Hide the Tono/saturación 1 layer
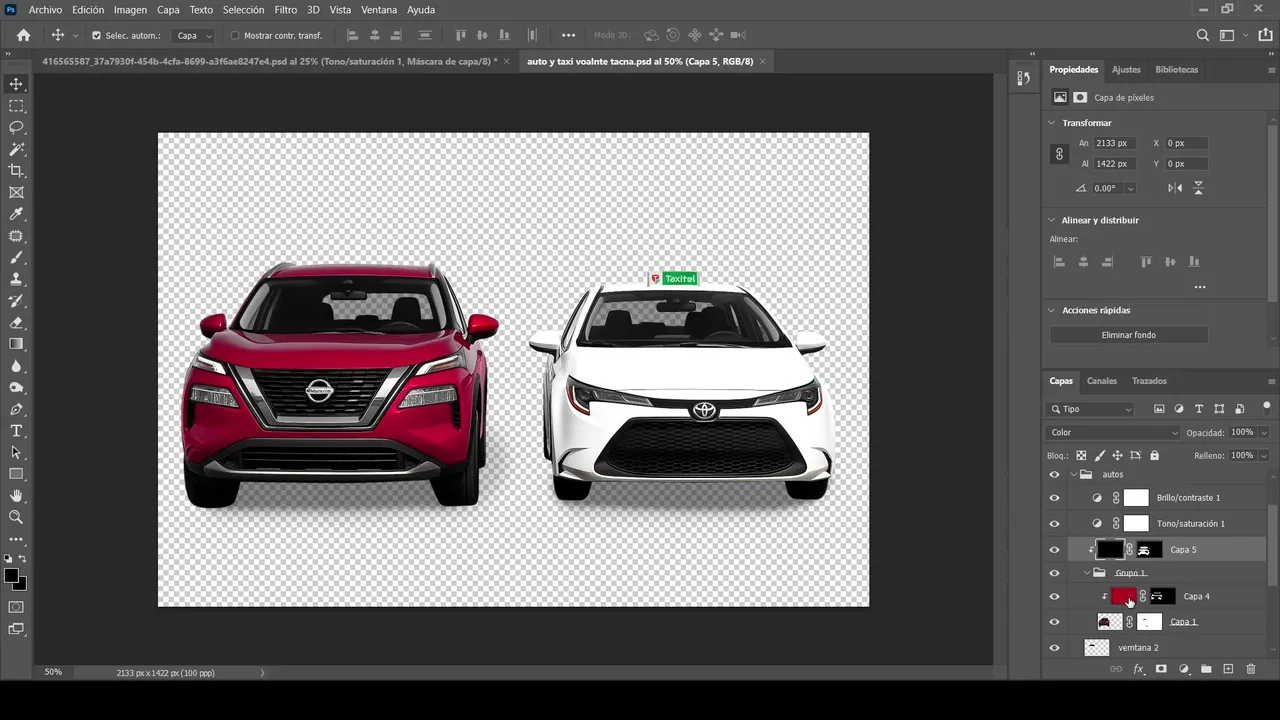1280x720 pixels. 1054,524
